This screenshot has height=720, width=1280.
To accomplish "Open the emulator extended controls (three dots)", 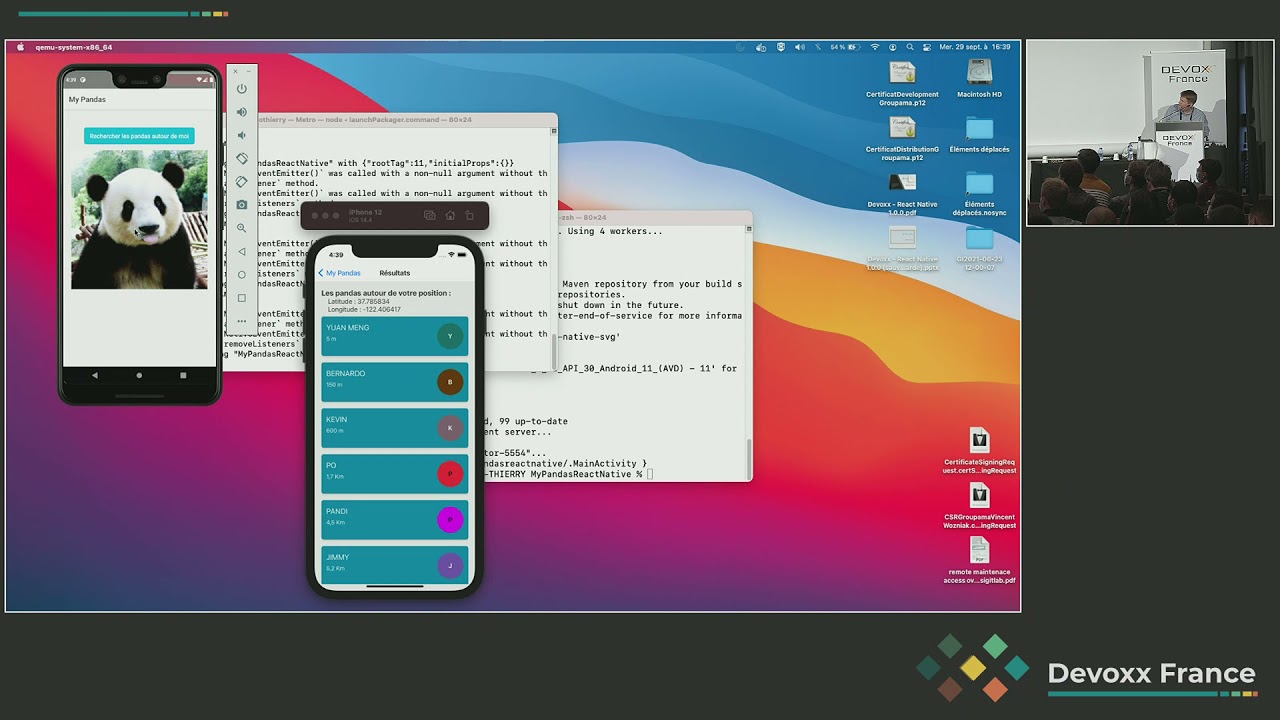I will click(x=241, y=321).
